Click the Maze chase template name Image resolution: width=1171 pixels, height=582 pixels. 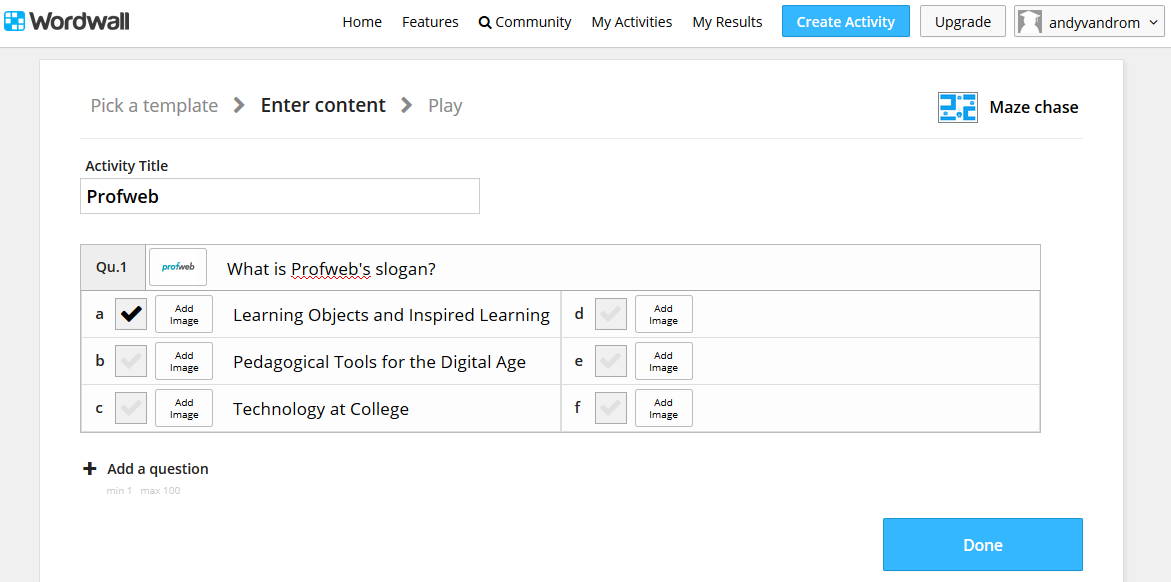click(x=1034, y=108)
